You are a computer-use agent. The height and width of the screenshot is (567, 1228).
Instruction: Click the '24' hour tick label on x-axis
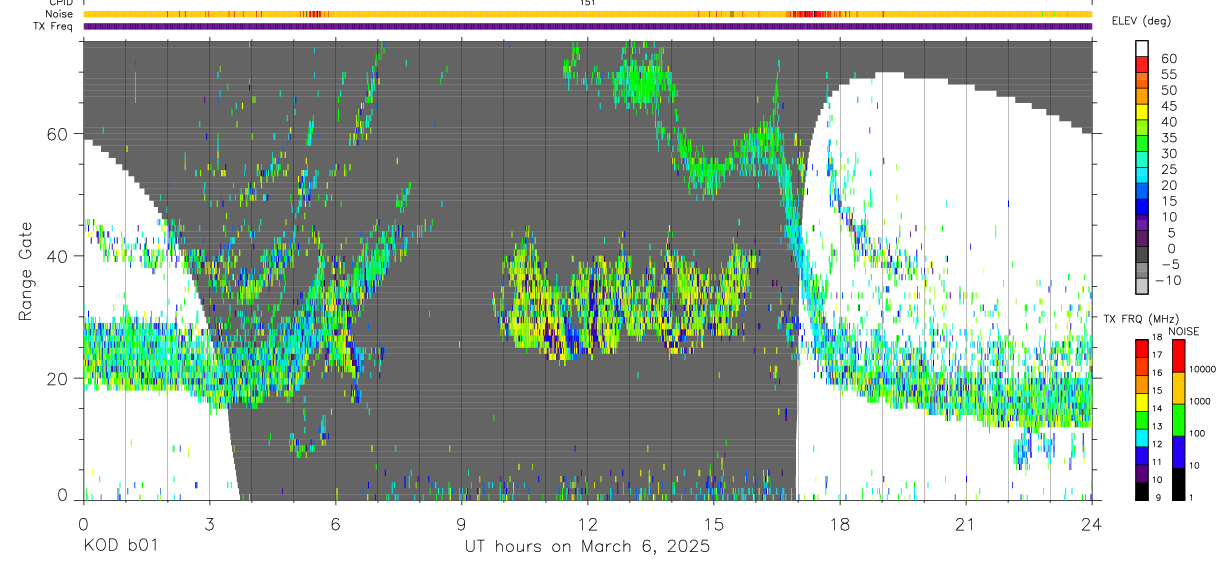pyautogui.click(x=1091, y=524)
